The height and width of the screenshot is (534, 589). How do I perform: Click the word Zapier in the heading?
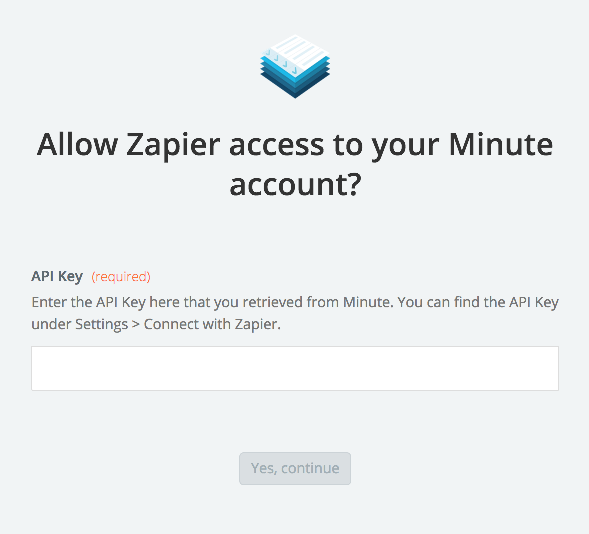pyautogui.click(x=173, y=145)
